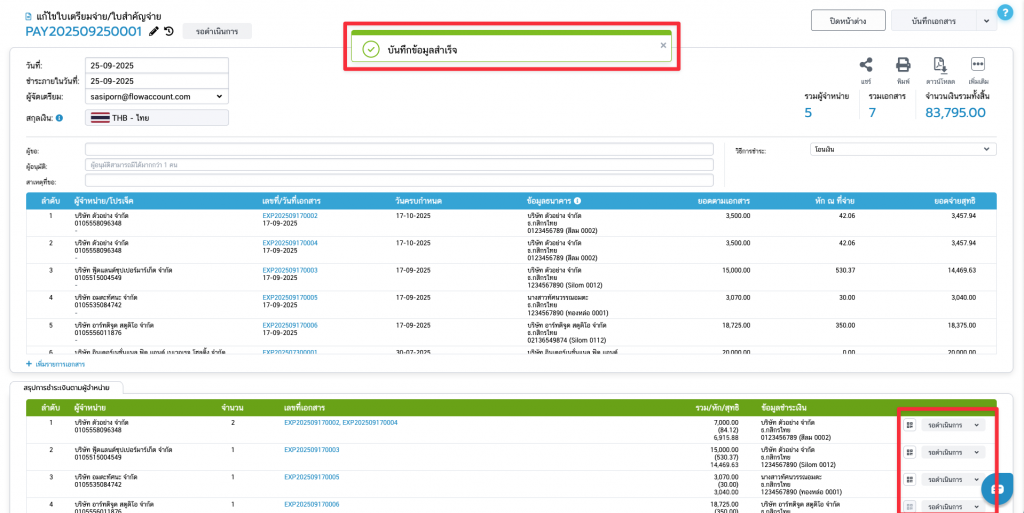
Task: Click the info icon next to สกุลเงิน
Action: pyautogui.click(x=60, y=118)
